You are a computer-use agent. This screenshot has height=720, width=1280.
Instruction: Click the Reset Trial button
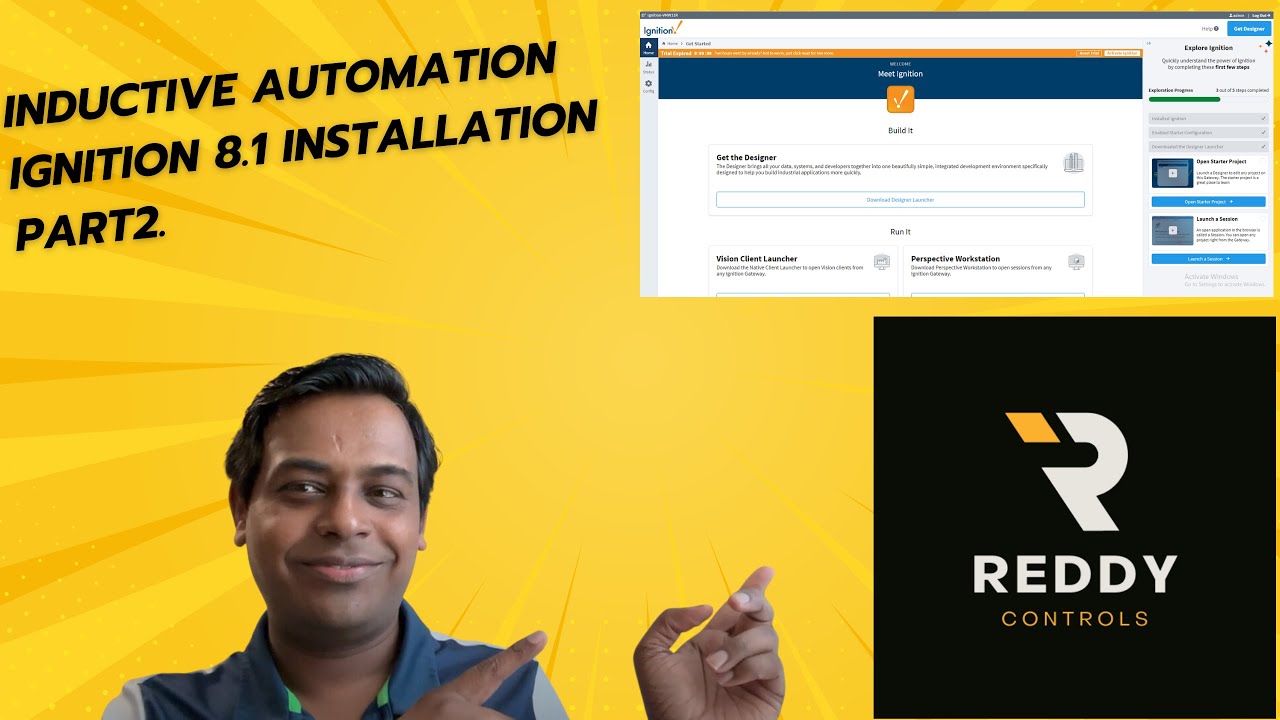[1089, 53]
